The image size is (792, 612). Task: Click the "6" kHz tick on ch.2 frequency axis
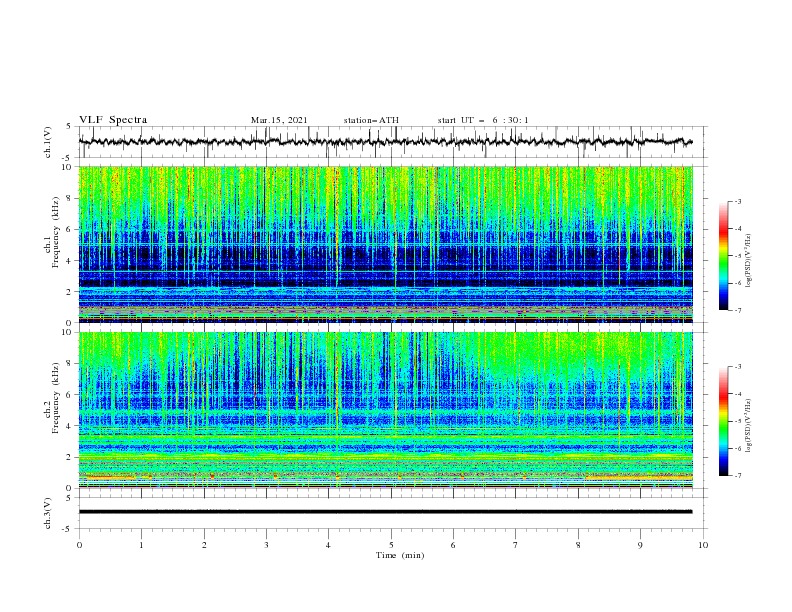70,395
